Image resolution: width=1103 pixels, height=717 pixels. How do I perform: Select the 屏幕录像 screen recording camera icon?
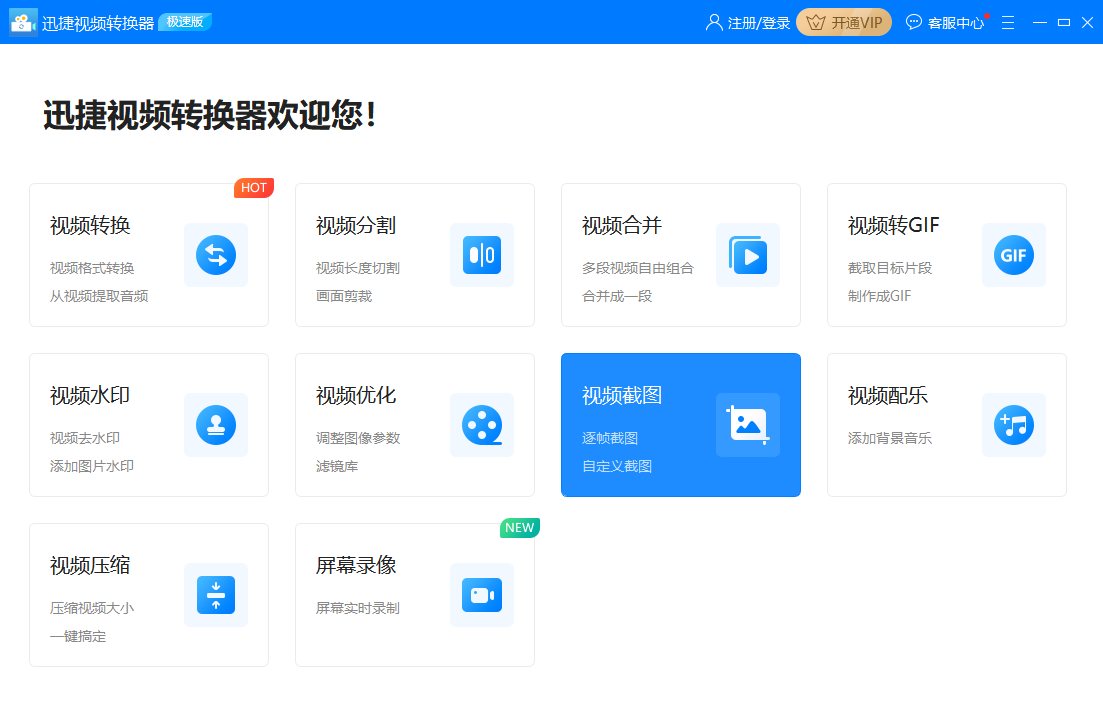pyautogui.click(x=481, y=595)
